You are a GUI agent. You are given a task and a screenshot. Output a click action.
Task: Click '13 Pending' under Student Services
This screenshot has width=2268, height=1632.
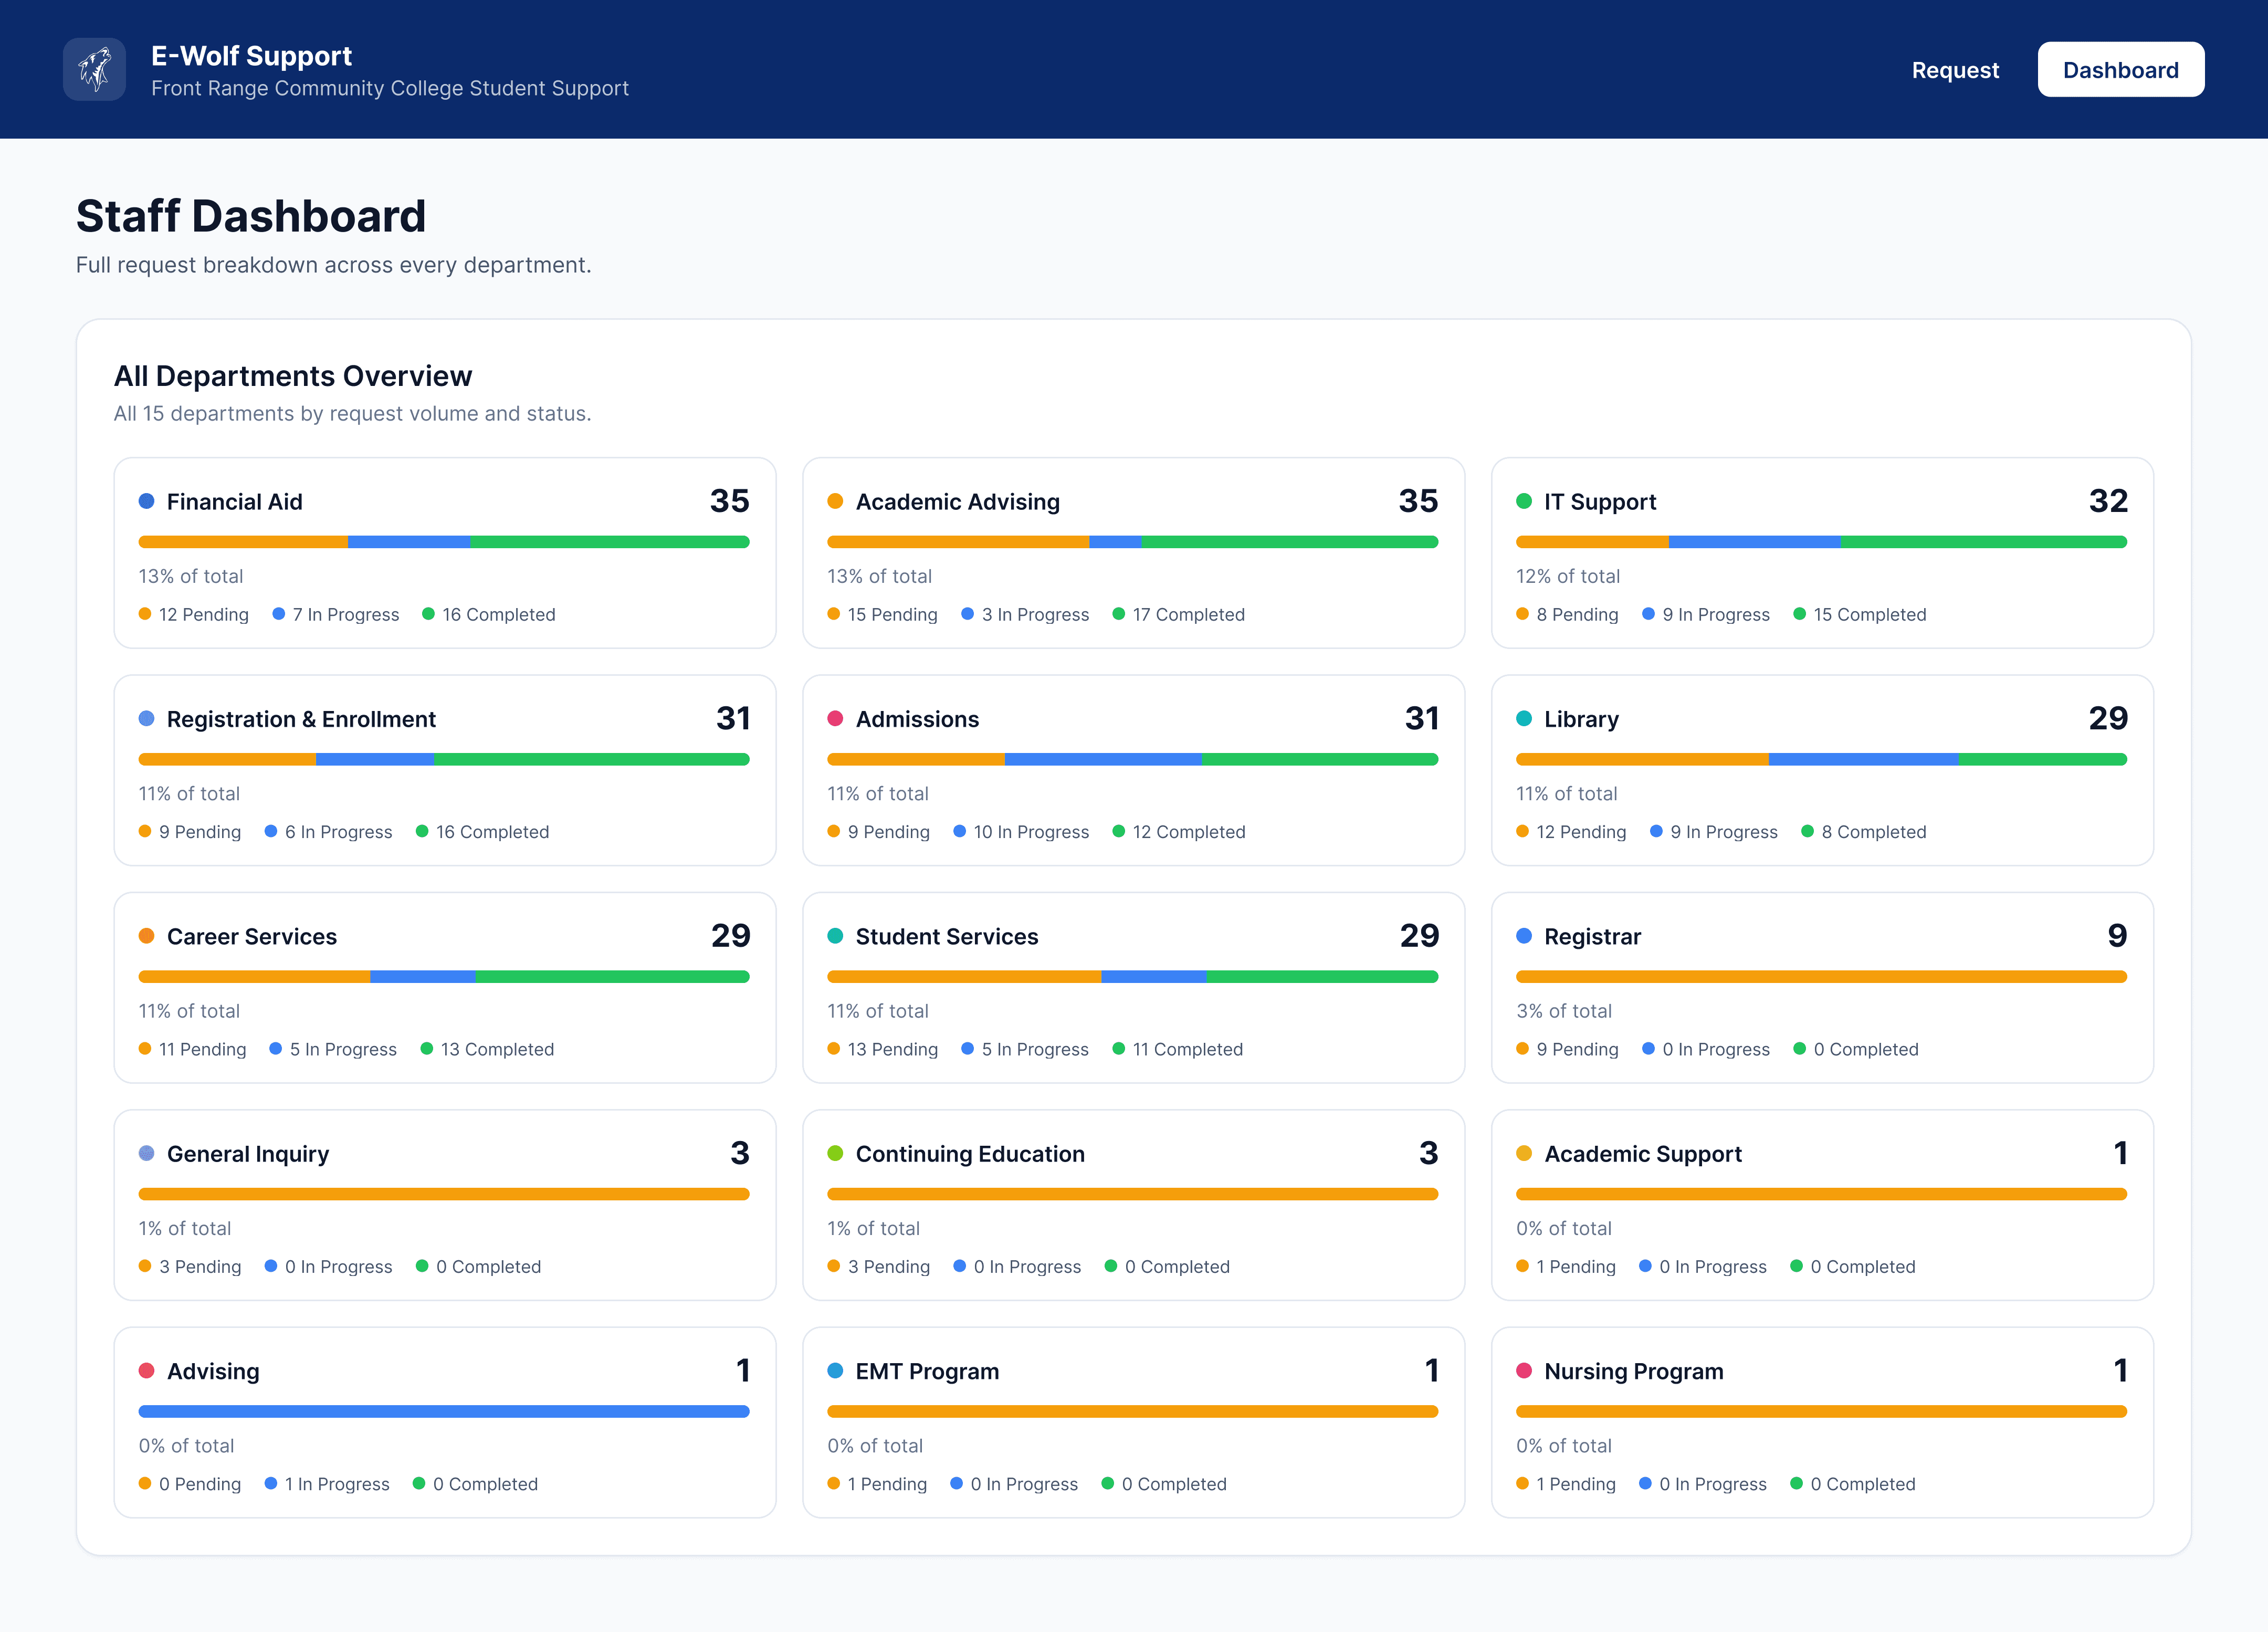883,1049
